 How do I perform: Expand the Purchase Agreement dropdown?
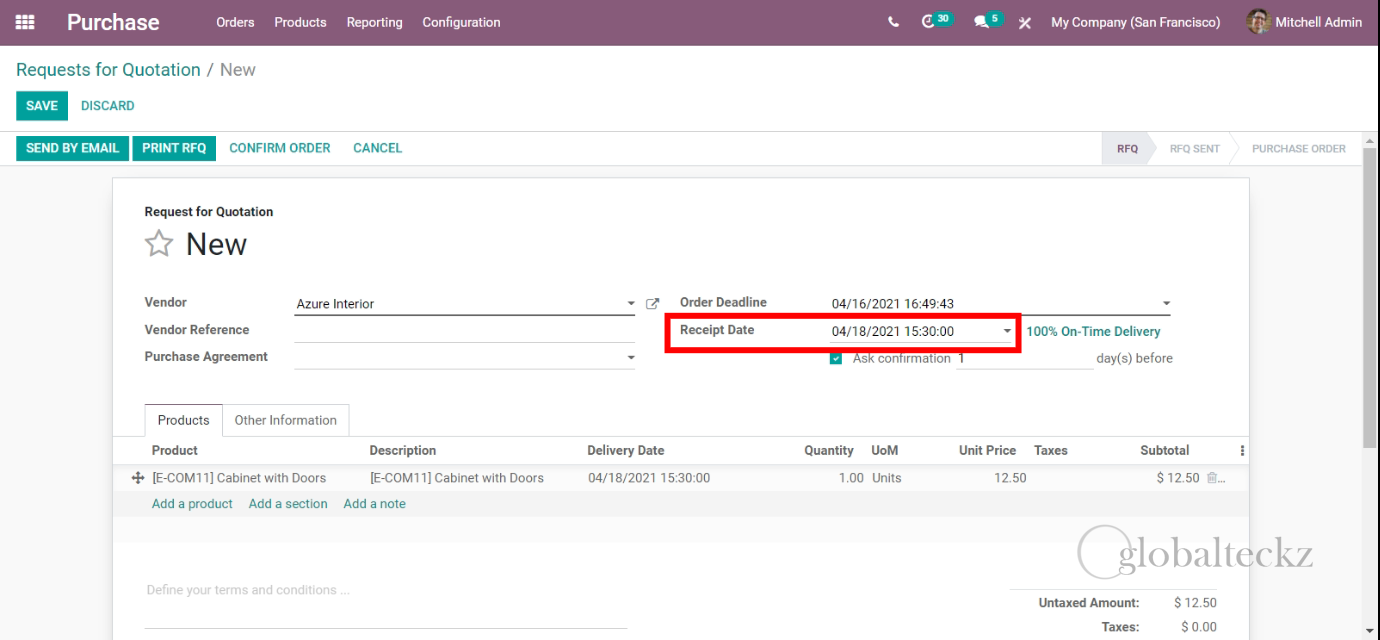tap(631, 358)
